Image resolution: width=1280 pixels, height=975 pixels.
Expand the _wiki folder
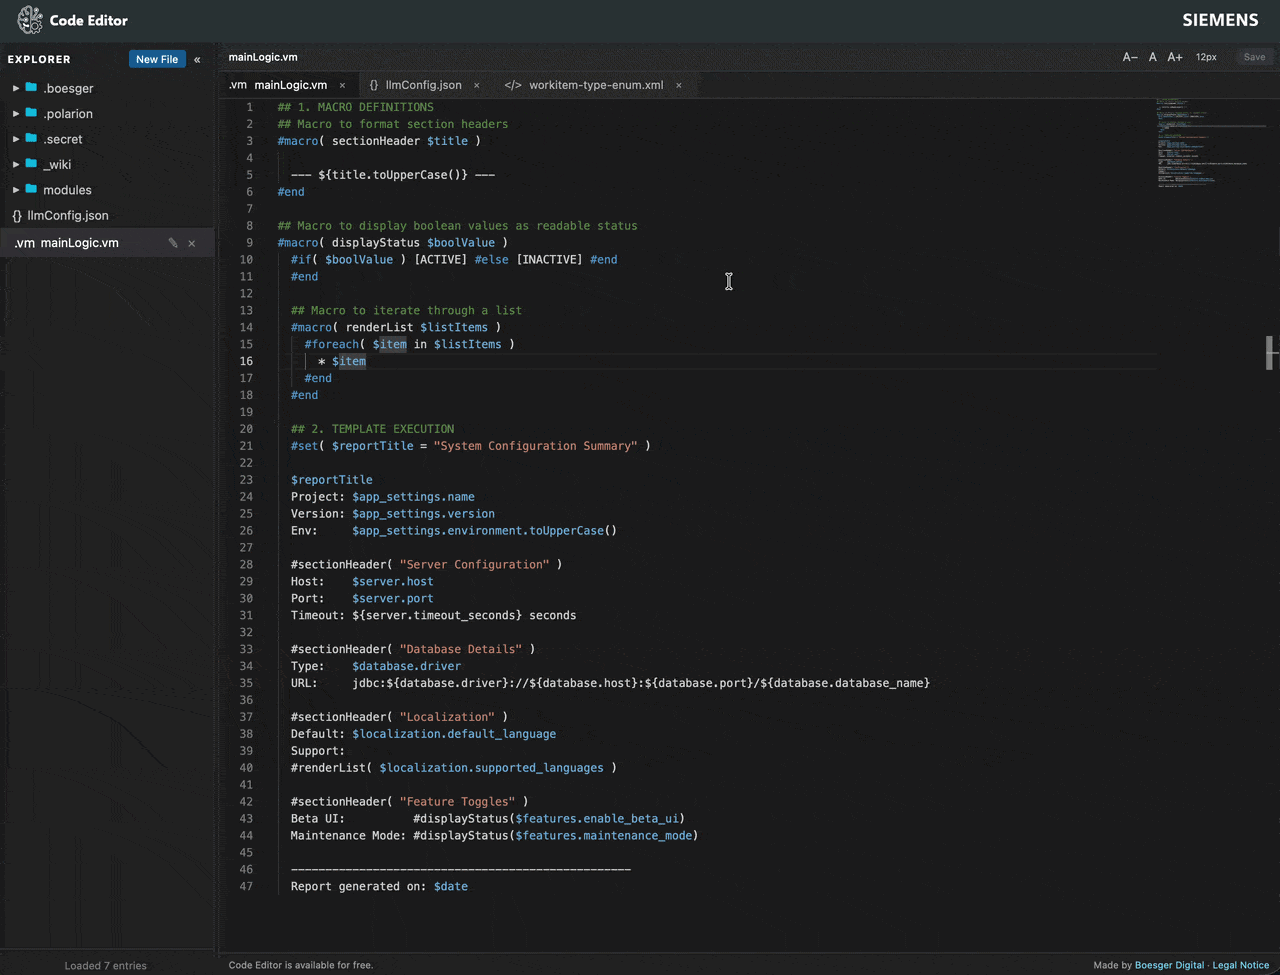click(x=16, y=165)
